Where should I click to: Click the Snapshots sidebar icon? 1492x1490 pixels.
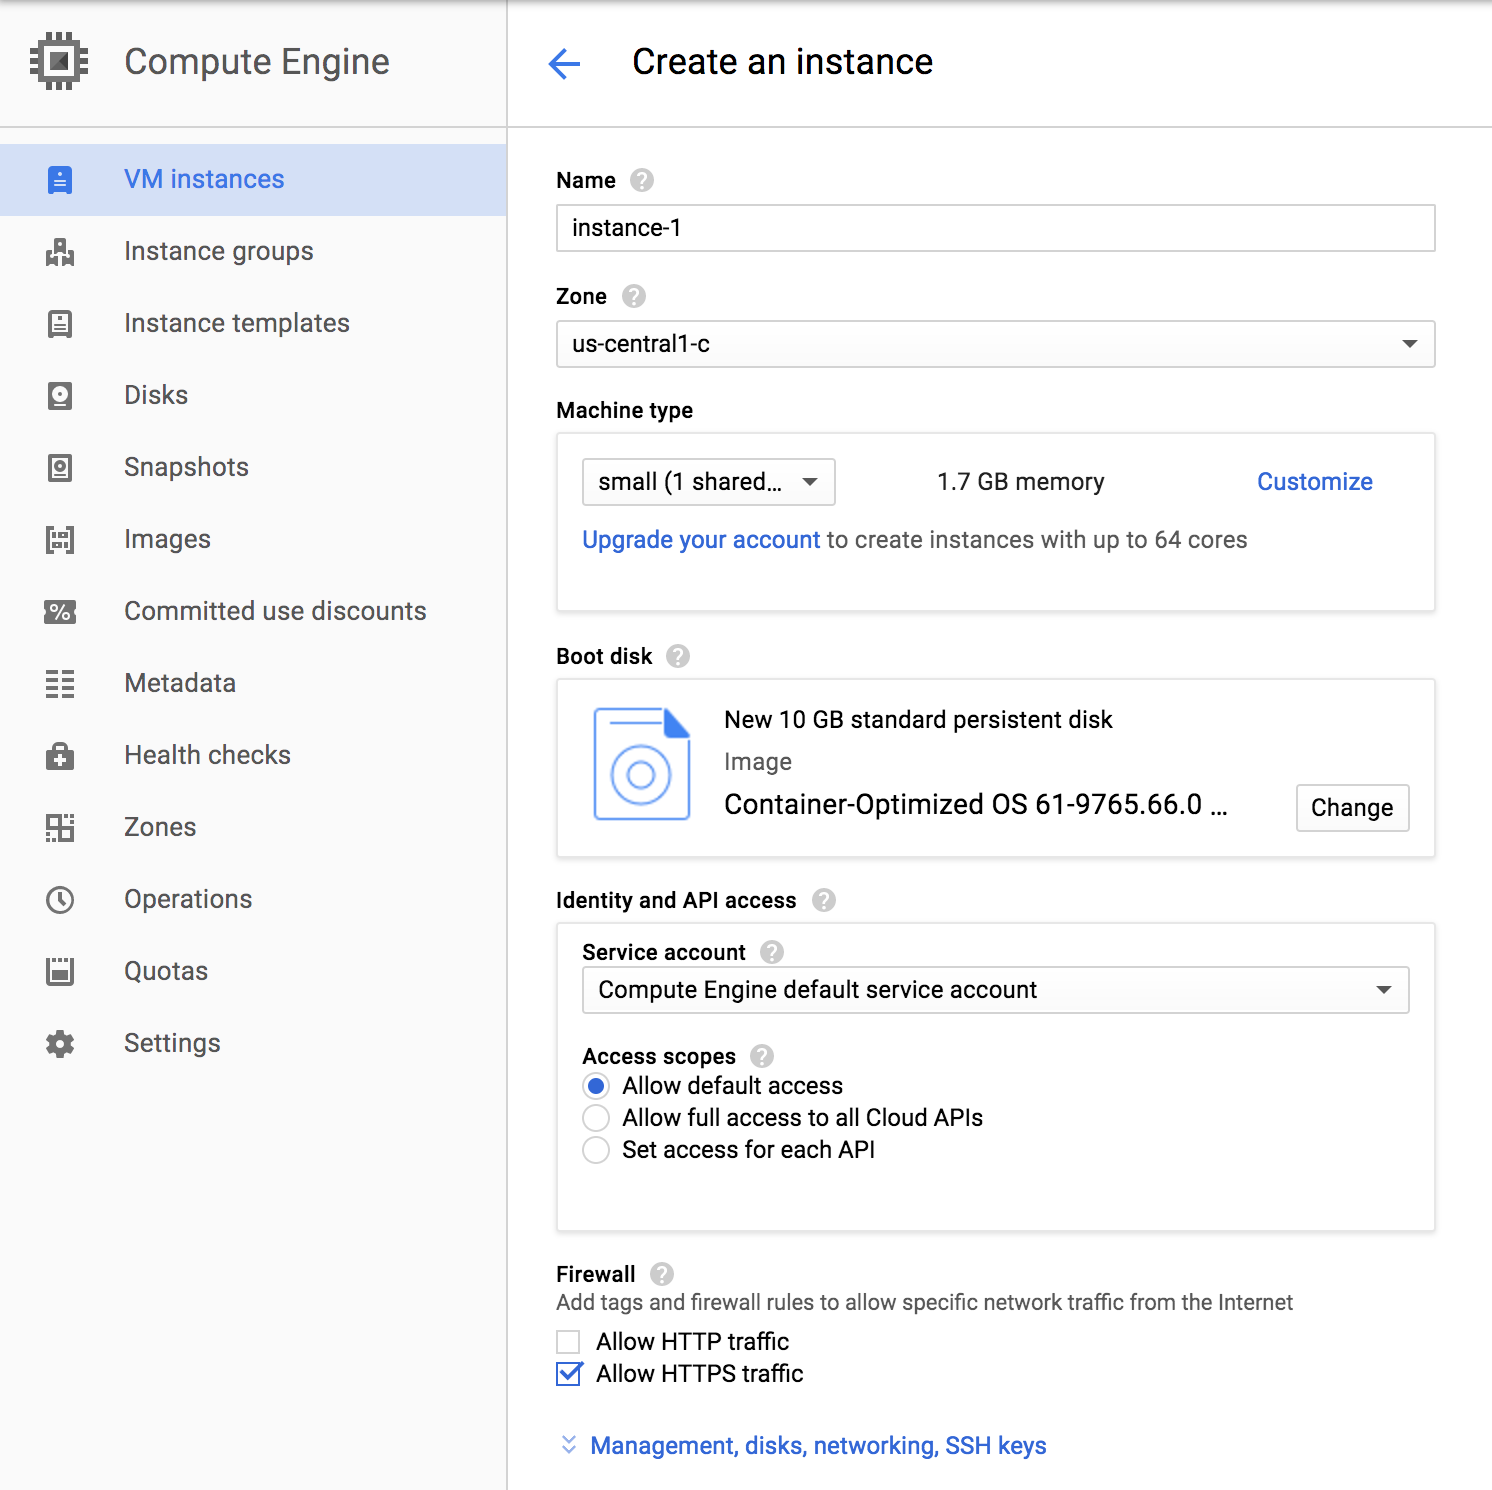[x=60, y=468]
